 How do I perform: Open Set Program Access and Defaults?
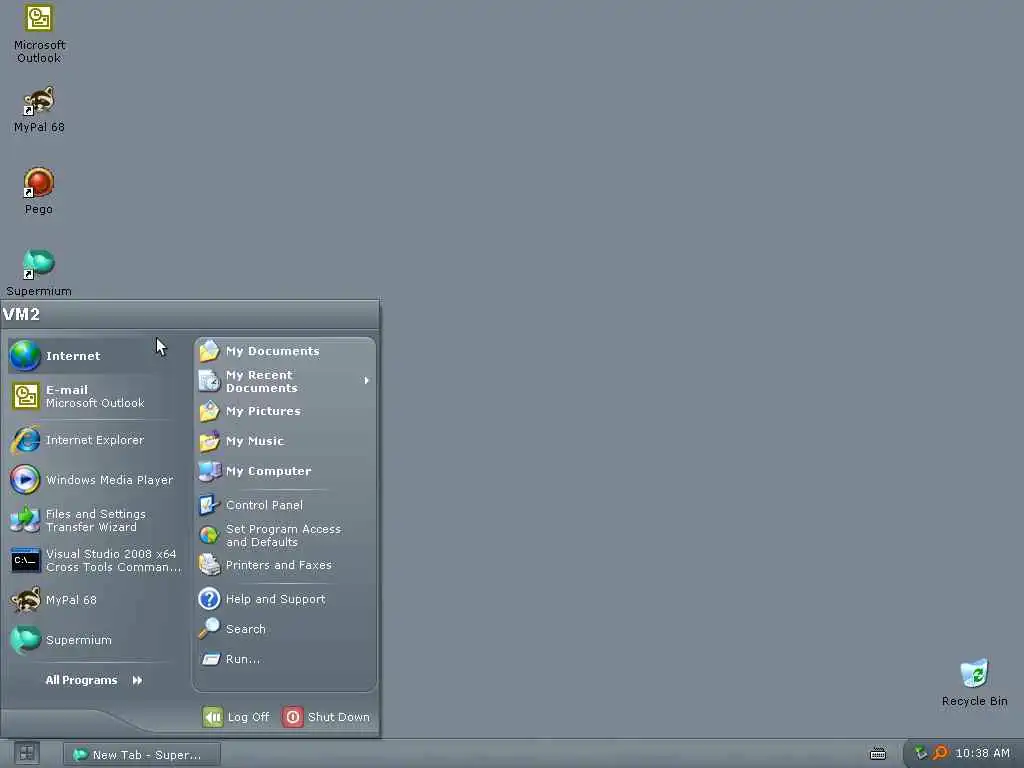(285, 536)
